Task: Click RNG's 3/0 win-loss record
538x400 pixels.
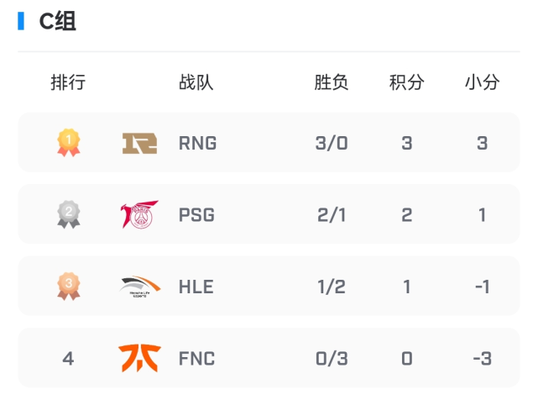Action: click(x=331, y=143)
